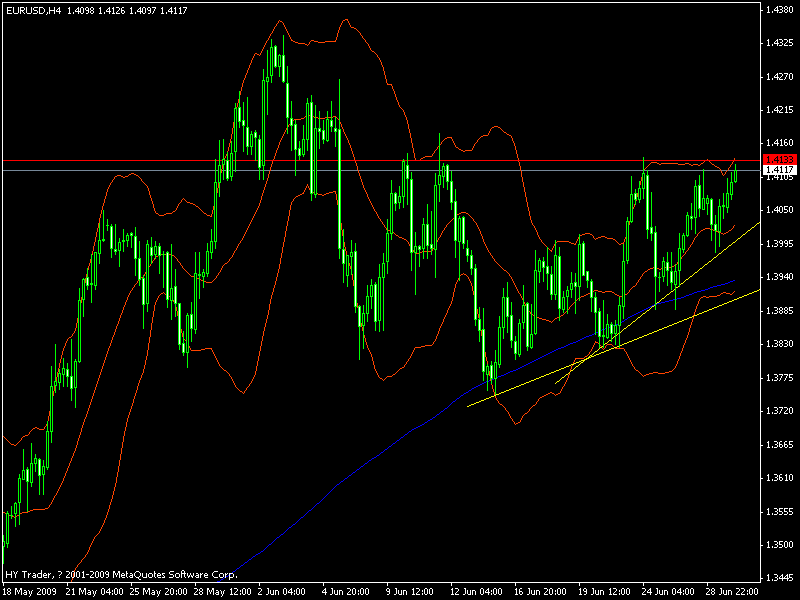Click the 28 Jun 22:00 time label
The width and height of the screenshot is (800, 600).
[x=732, y=592]
